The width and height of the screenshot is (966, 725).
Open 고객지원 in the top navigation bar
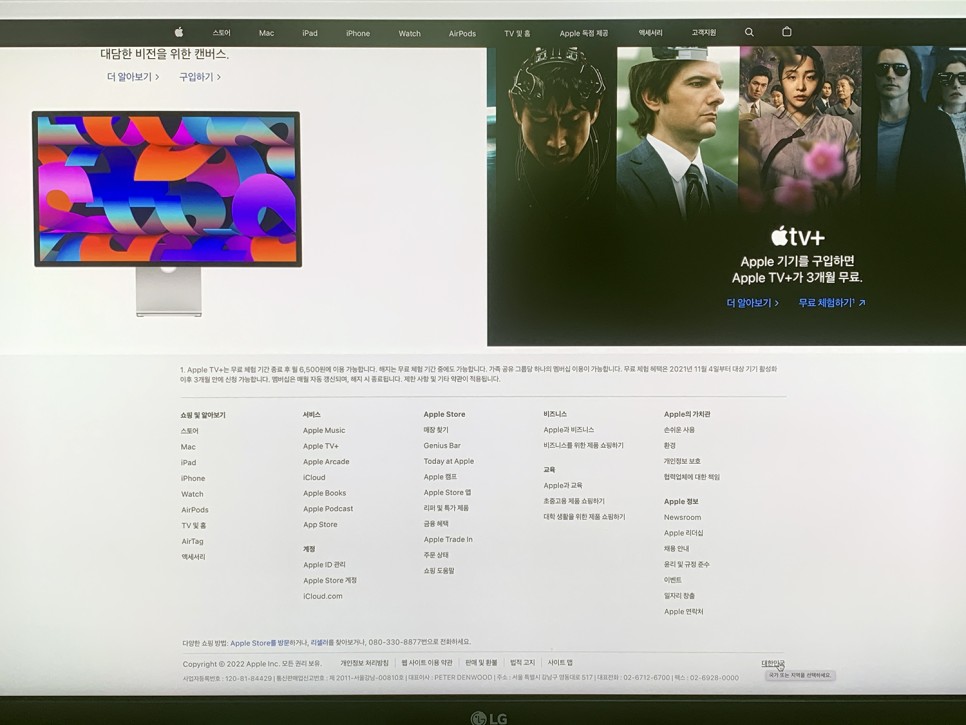click(x=704, y=33)
